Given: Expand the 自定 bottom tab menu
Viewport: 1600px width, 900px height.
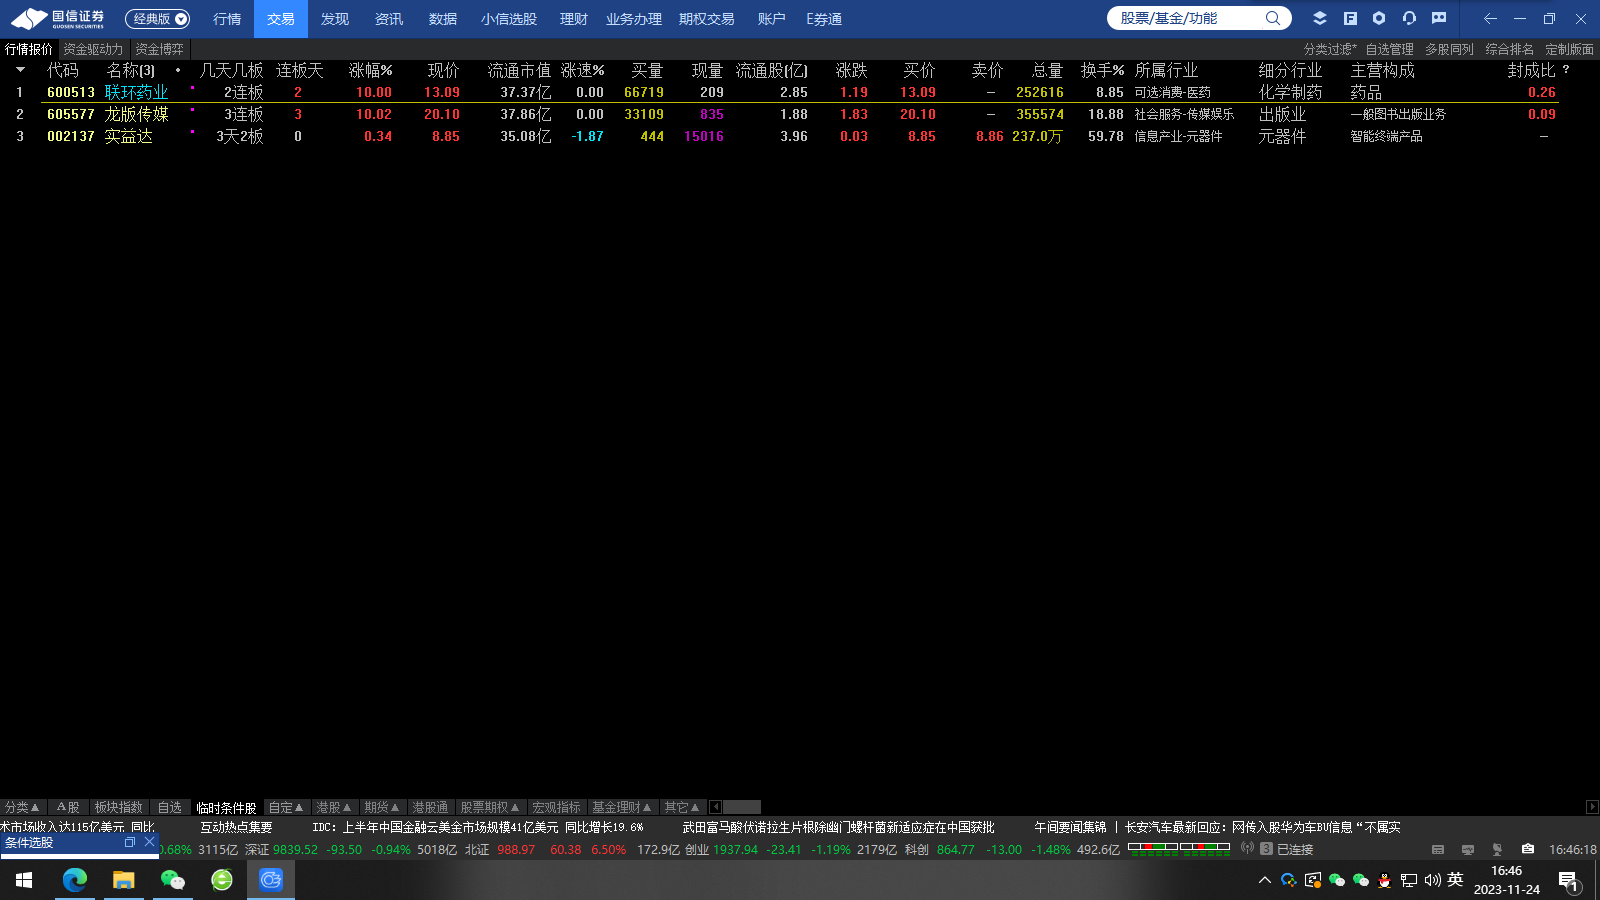Looking at the screenshot, I should pyautogui.click(x=286, y=807).
